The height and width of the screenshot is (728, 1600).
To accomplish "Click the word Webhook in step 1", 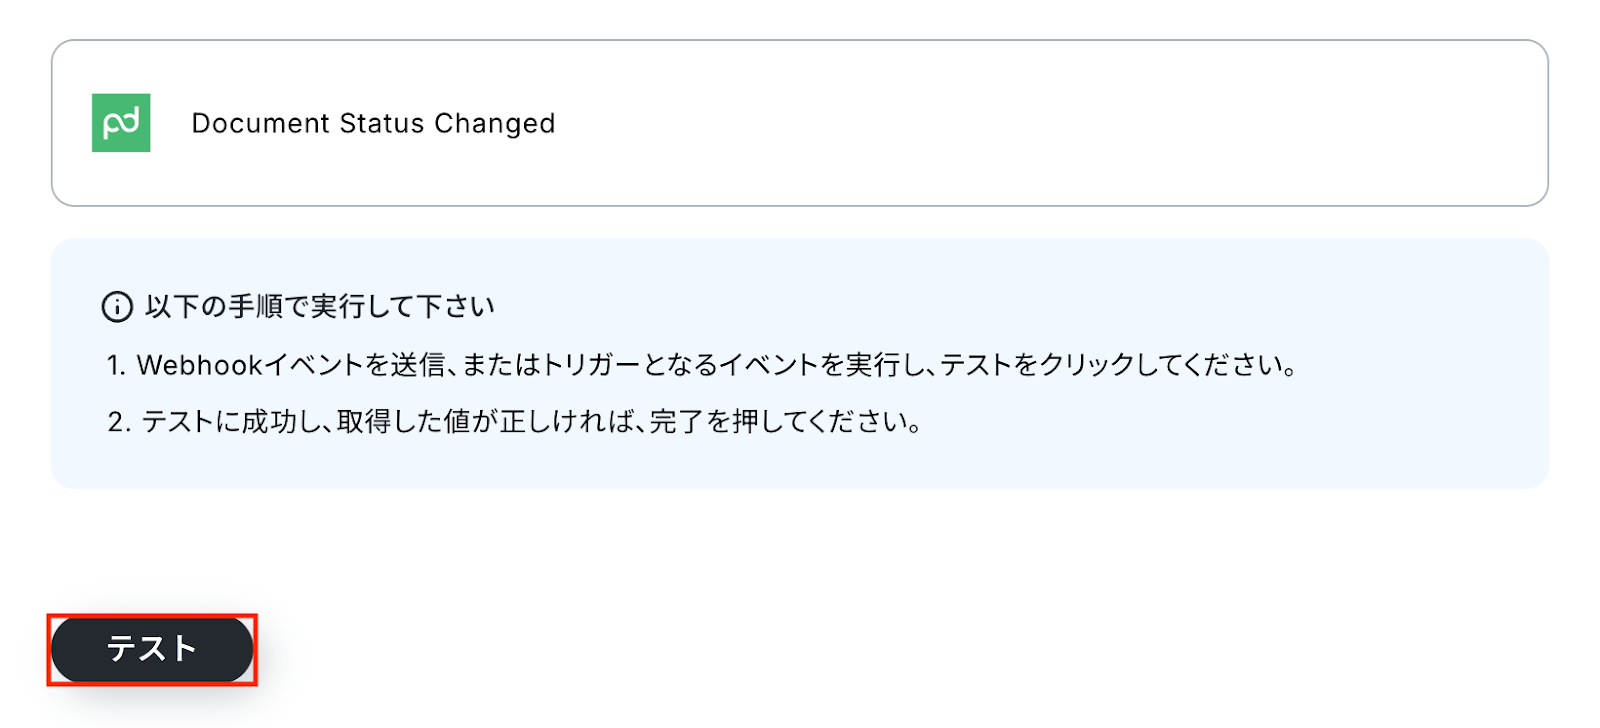I will tap(199, 365).
